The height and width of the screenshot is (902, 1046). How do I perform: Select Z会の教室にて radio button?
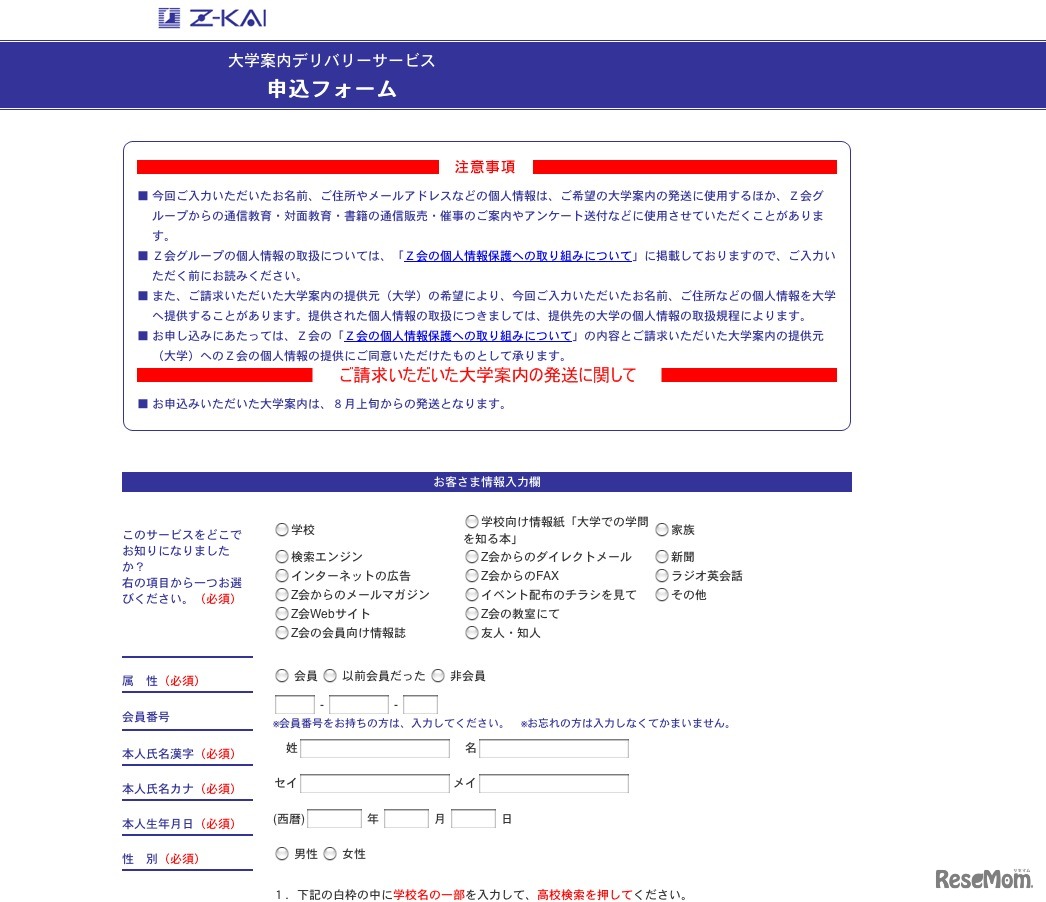472,614
